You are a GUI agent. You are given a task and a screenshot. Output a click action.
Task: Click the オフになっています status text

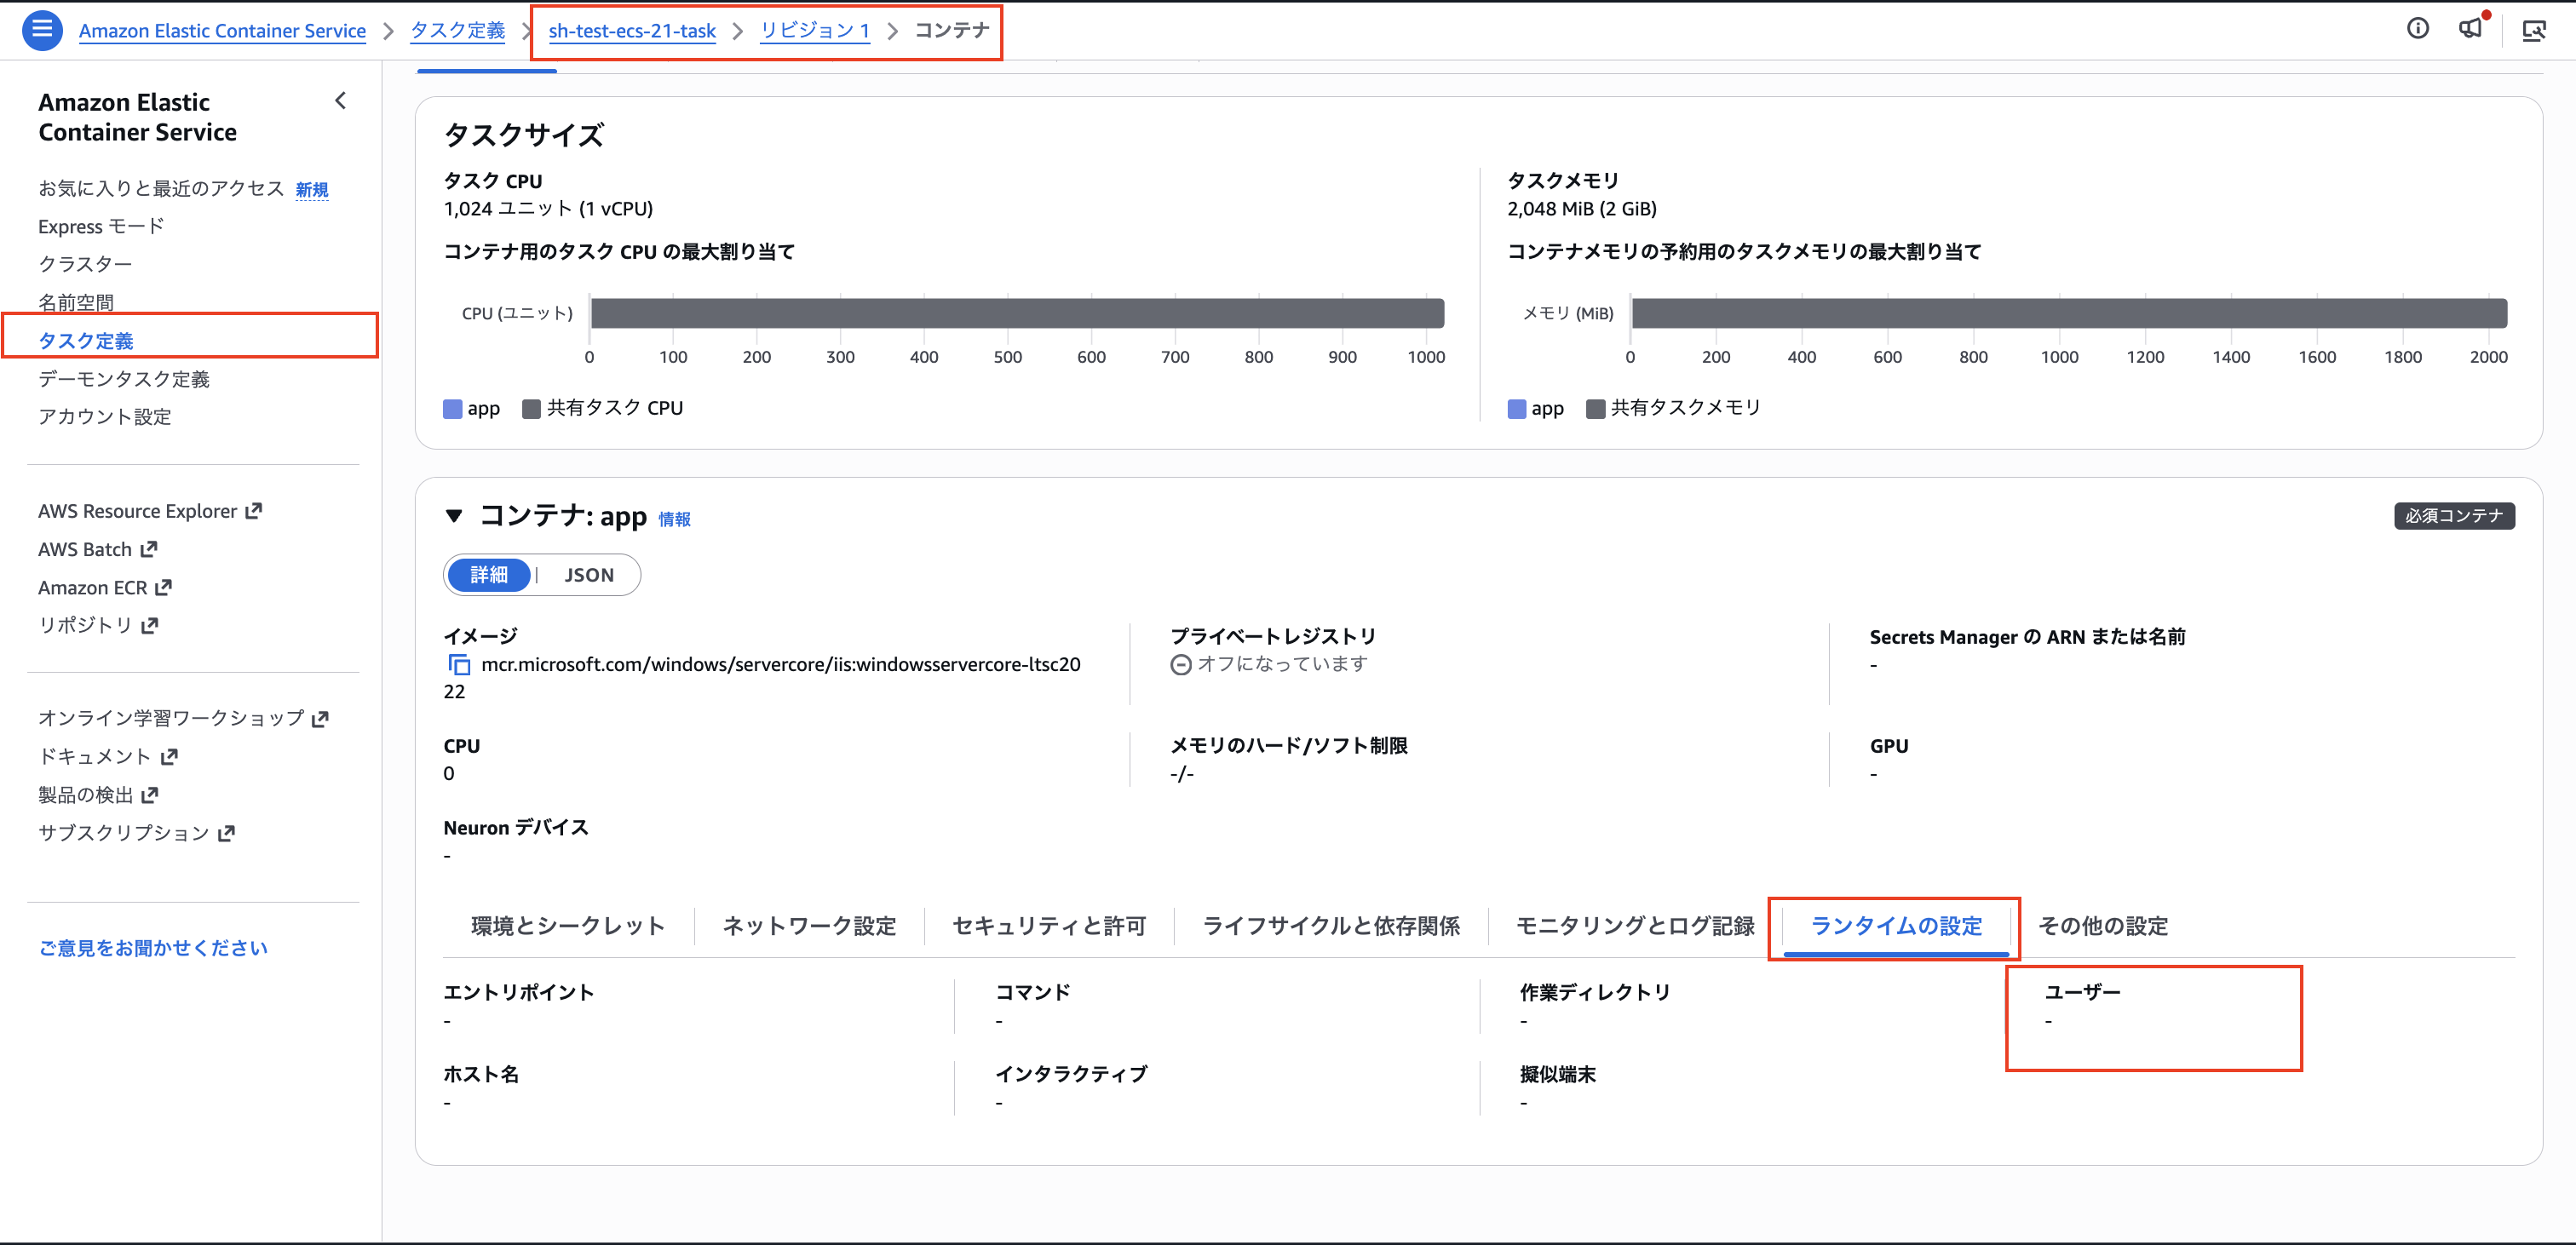coord(1282,664)
